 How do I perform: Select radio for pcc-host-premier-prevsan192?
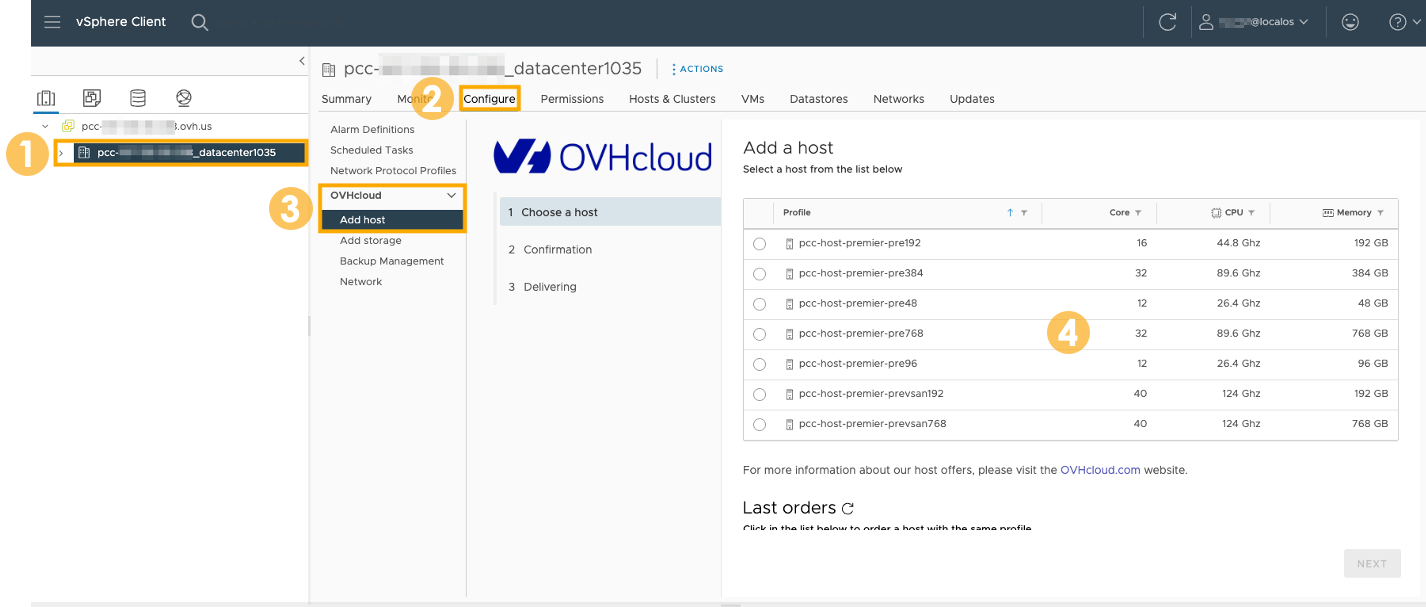click(760, 394)
